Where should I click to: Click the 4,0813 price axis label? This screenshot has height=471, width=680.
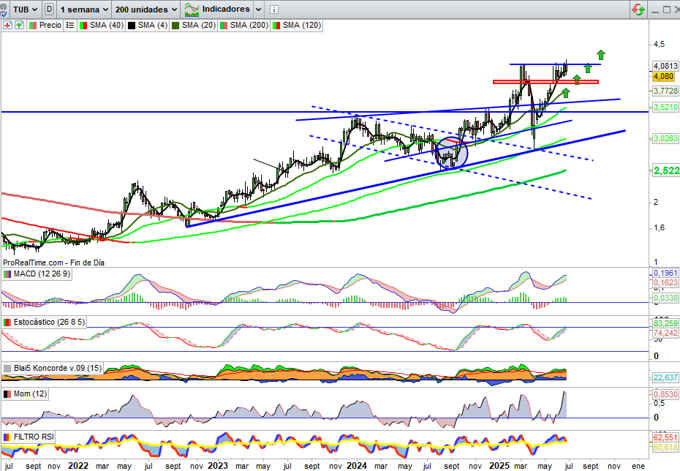[x=665, y=66]
